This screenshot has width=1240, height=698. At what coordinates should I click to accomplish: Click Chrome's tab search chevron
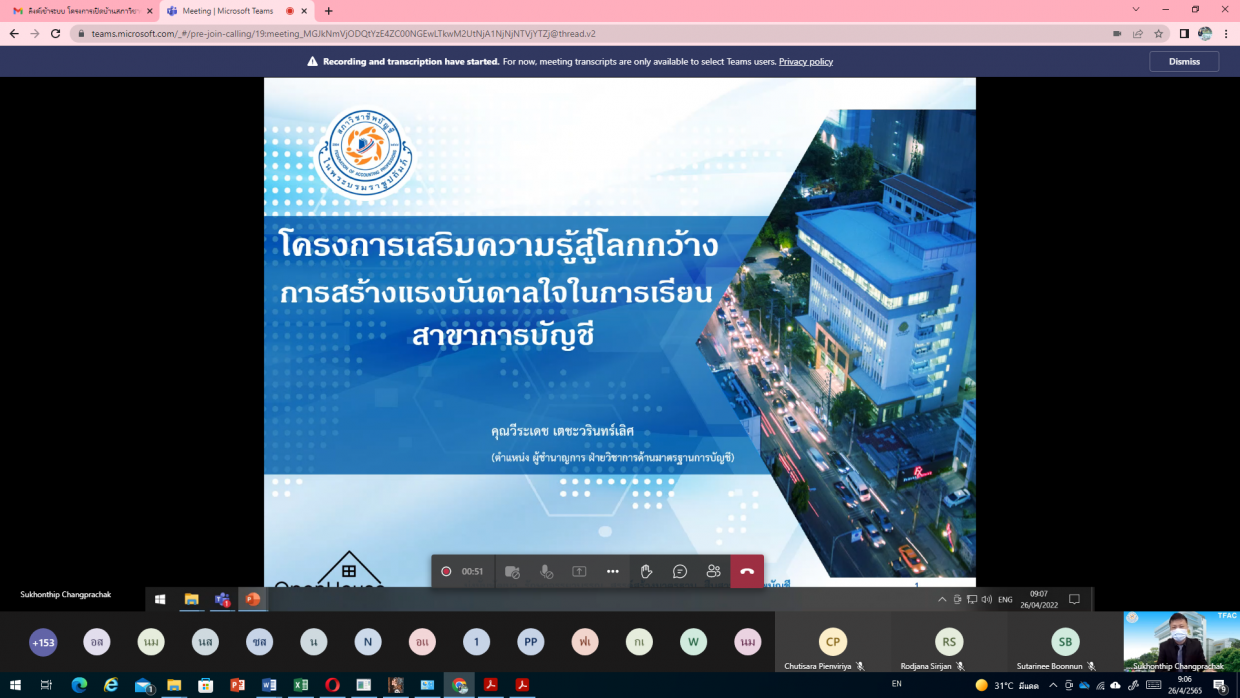click(1135, 10)
